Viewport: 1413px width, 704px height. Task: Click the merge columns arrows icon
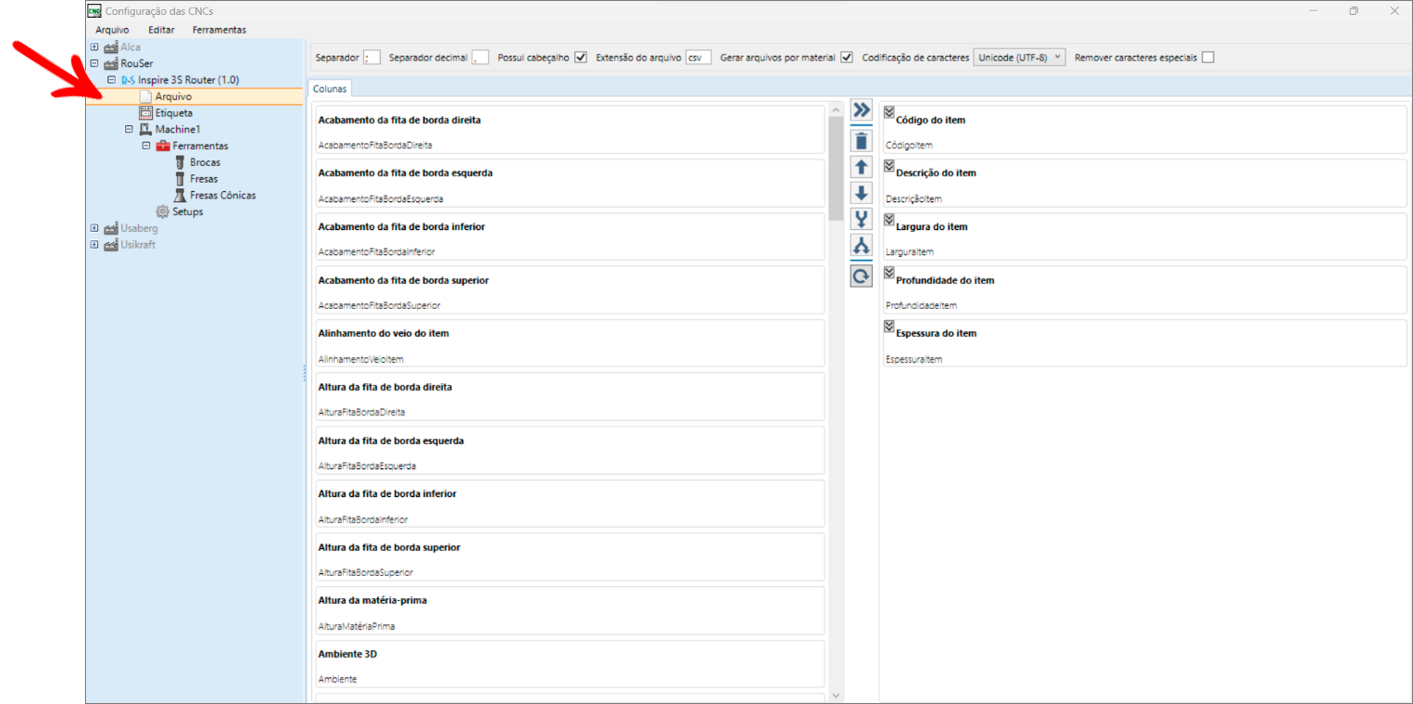861,219
